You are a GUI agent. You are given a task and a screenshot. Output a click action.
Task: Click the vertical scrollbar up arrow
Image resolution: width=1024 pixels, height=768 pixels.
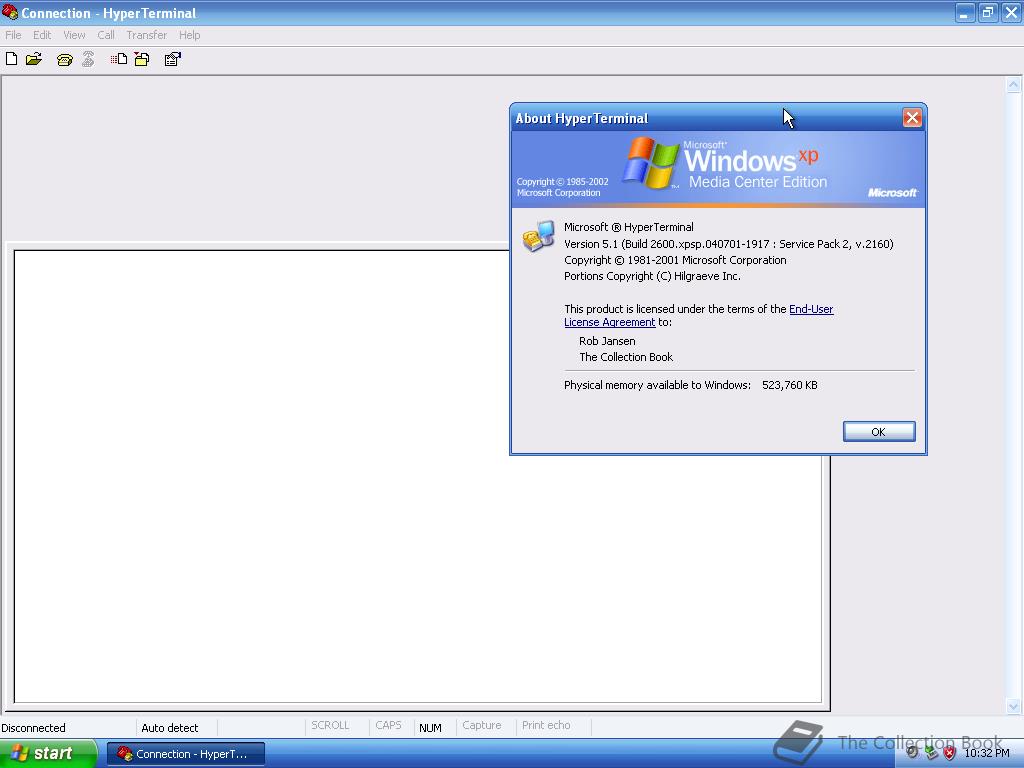[x=1013, y=85]
